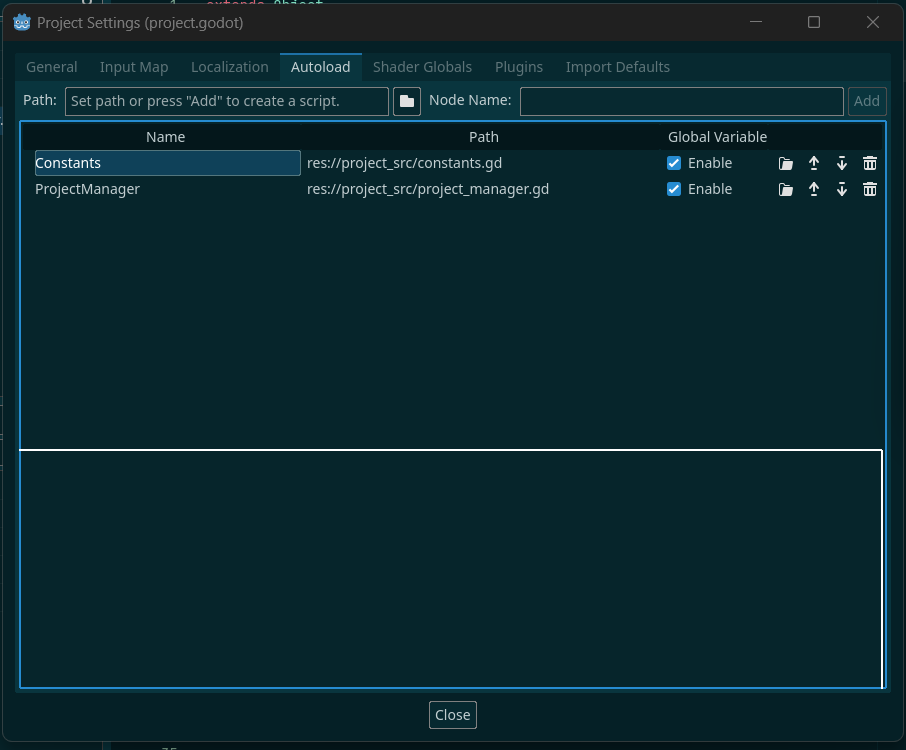This screenshot has height=750, width=906.
Task: Move the Constants autoload up
Action: pos(814,162)
